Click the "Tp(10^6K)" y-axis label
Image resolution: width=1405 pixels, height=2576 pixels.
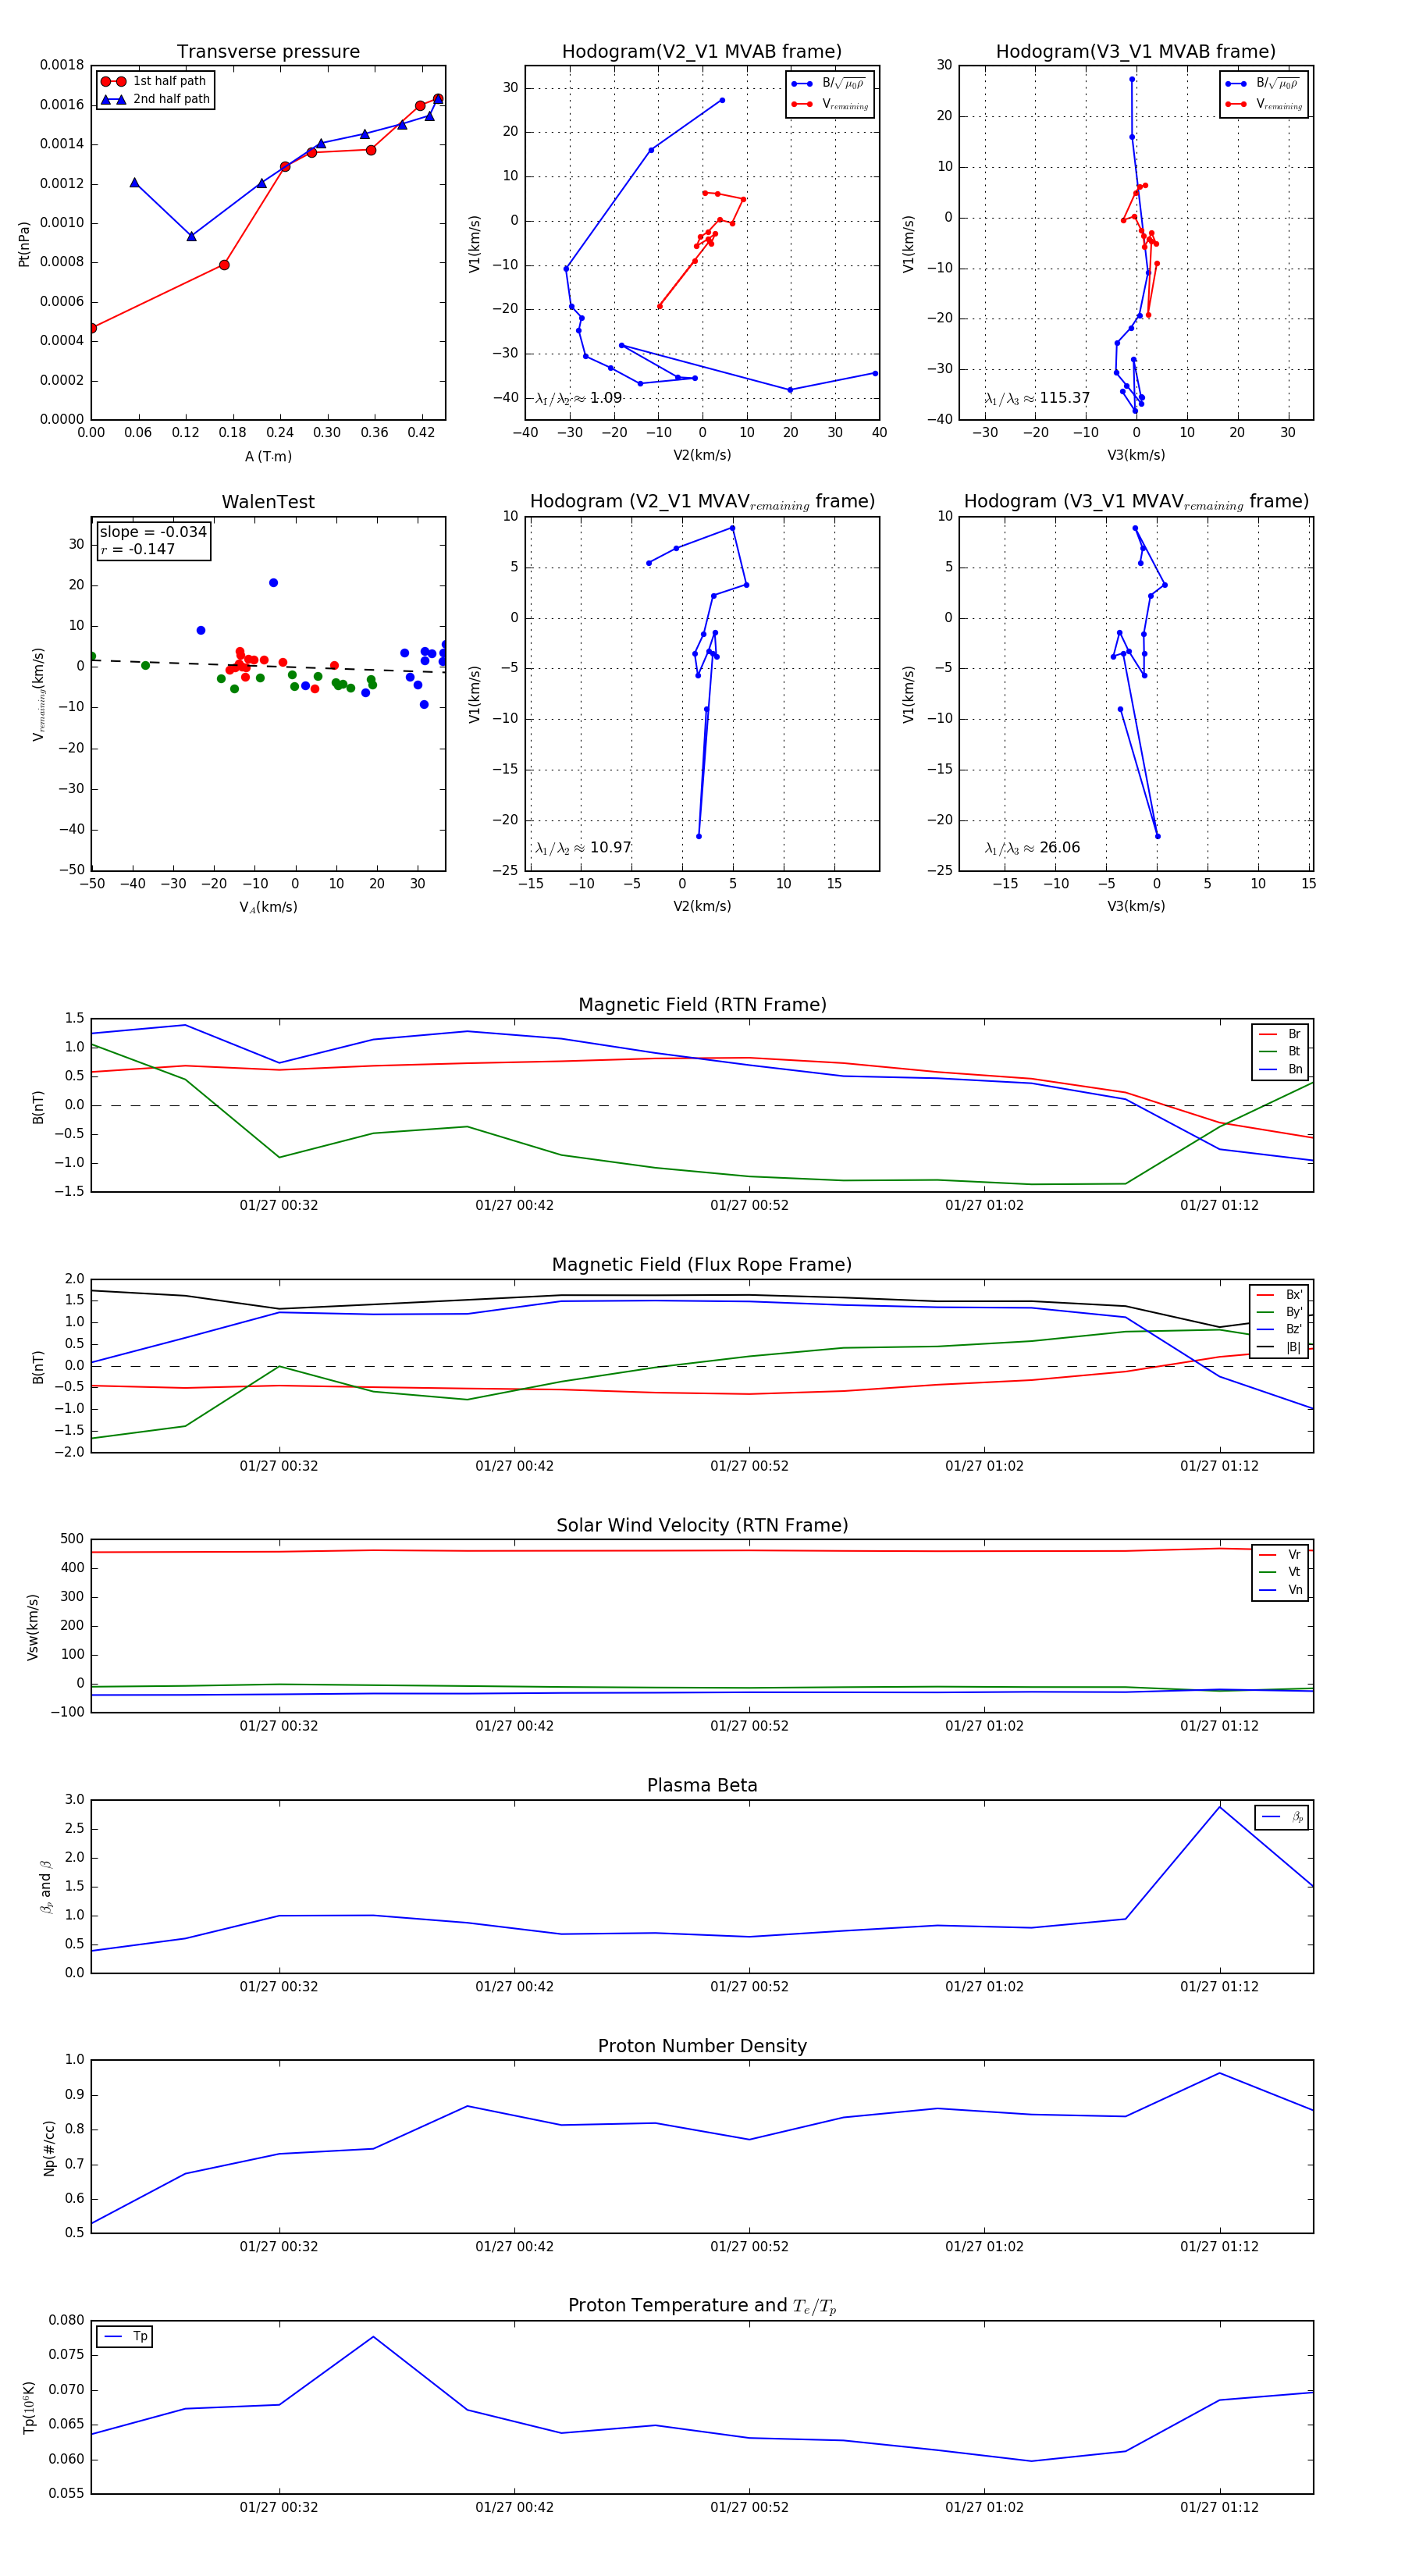coord(29,2407)
